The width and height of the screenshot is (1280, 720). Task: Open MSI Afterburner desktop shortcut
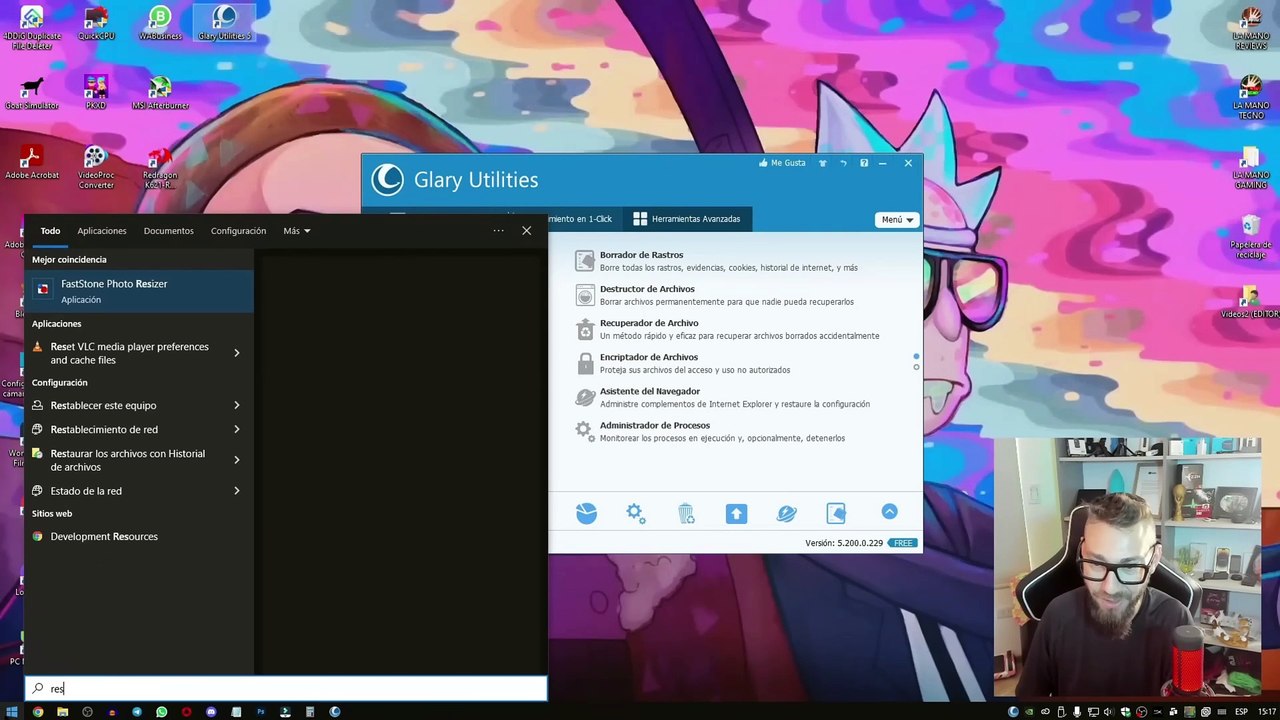pos(160,93)
